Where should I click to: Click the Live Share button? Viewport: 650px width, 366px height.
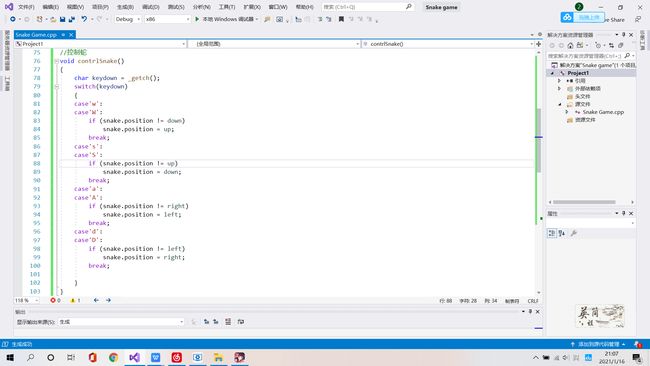tap(614, 19)
